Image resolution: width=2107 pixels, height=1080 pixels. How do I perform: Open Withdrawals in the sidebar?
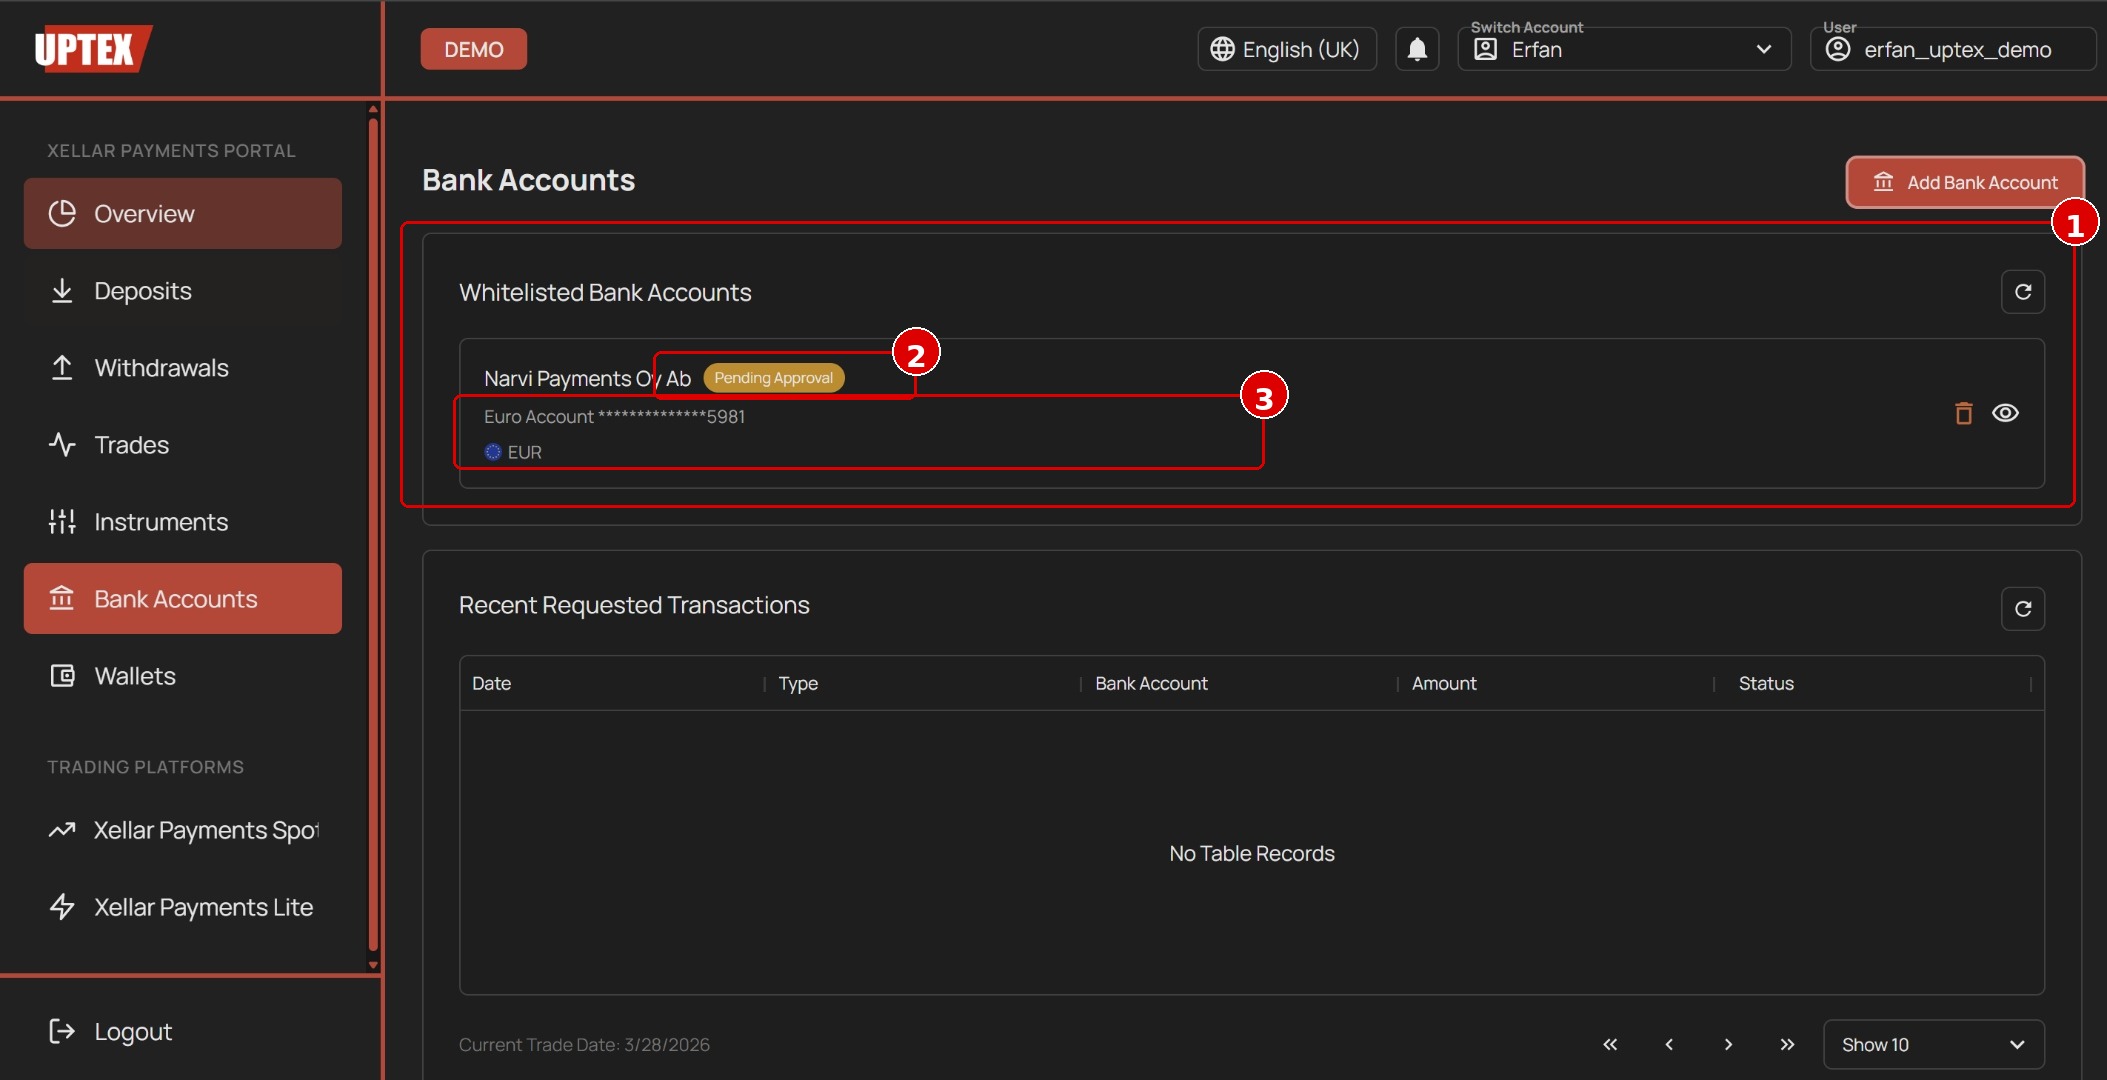click(183, 368)
